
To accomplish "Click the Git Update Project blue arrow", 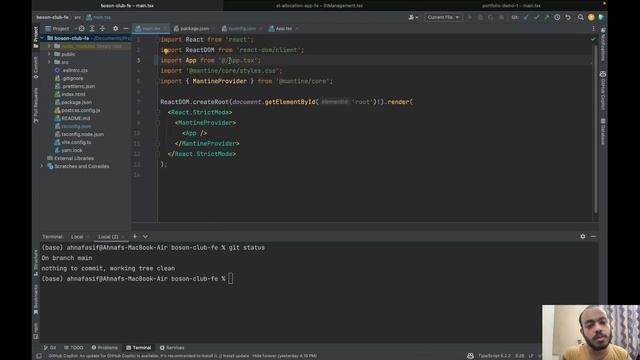I will [526, 17].
